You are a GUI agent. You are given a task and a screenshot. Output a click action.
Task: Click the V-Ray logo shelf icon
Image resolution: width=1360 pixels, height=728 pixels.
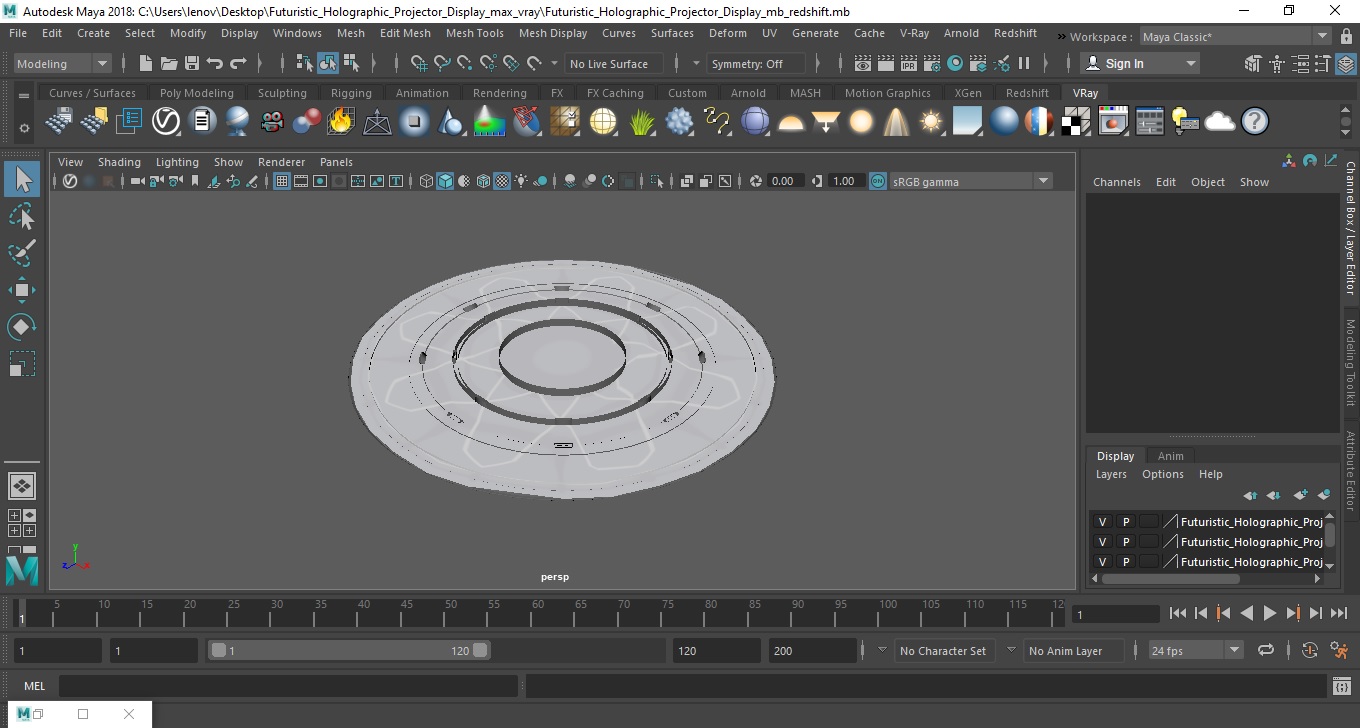[x=165, y=122]
